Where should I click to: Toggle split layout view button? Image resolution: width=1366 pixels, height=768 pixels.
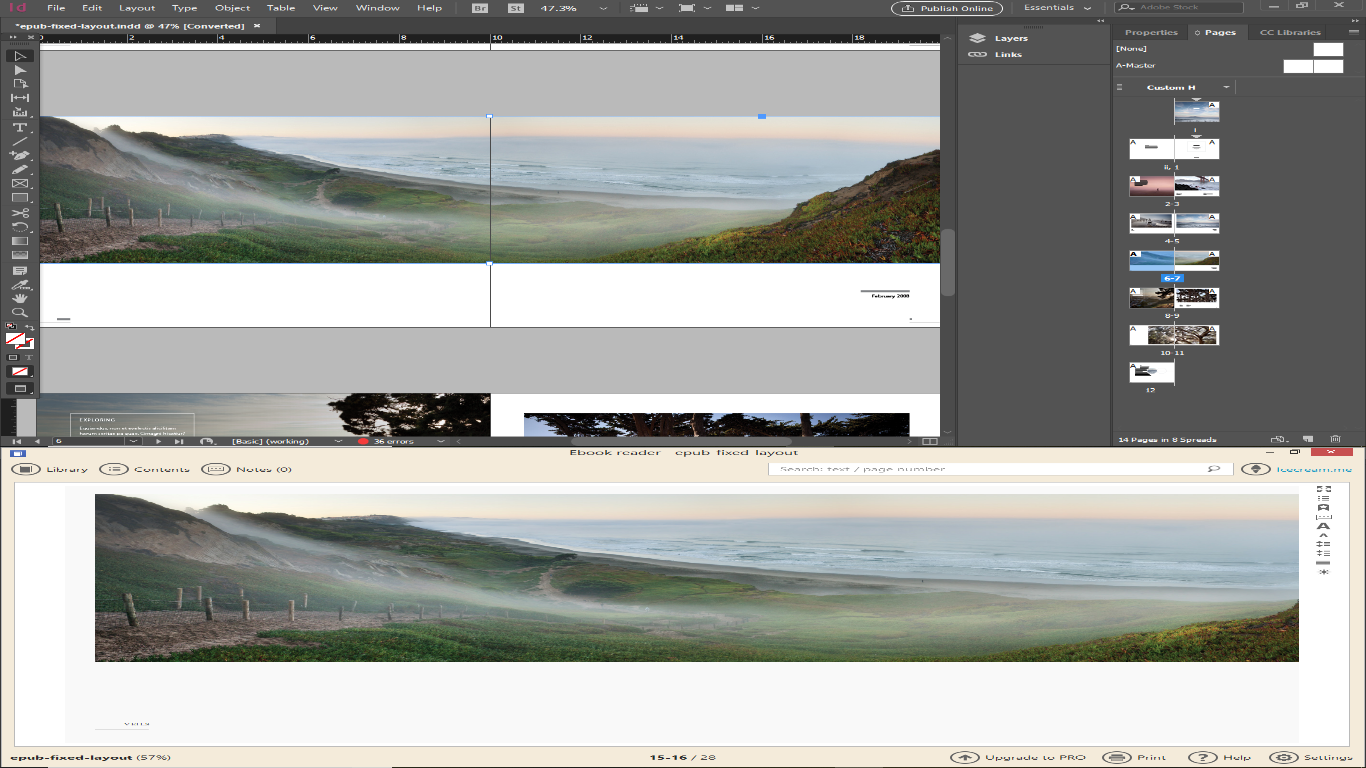[930, 441]
